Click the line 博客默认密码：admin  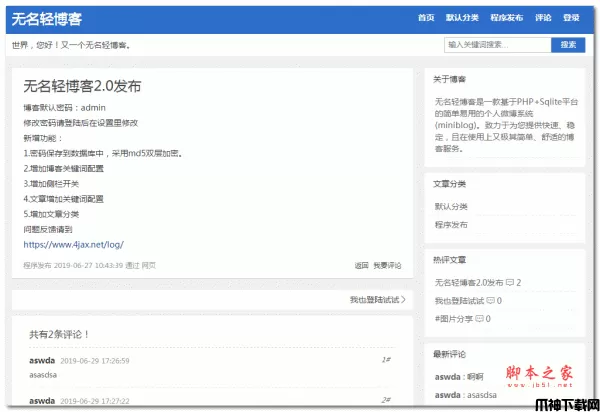coord(64,108)
